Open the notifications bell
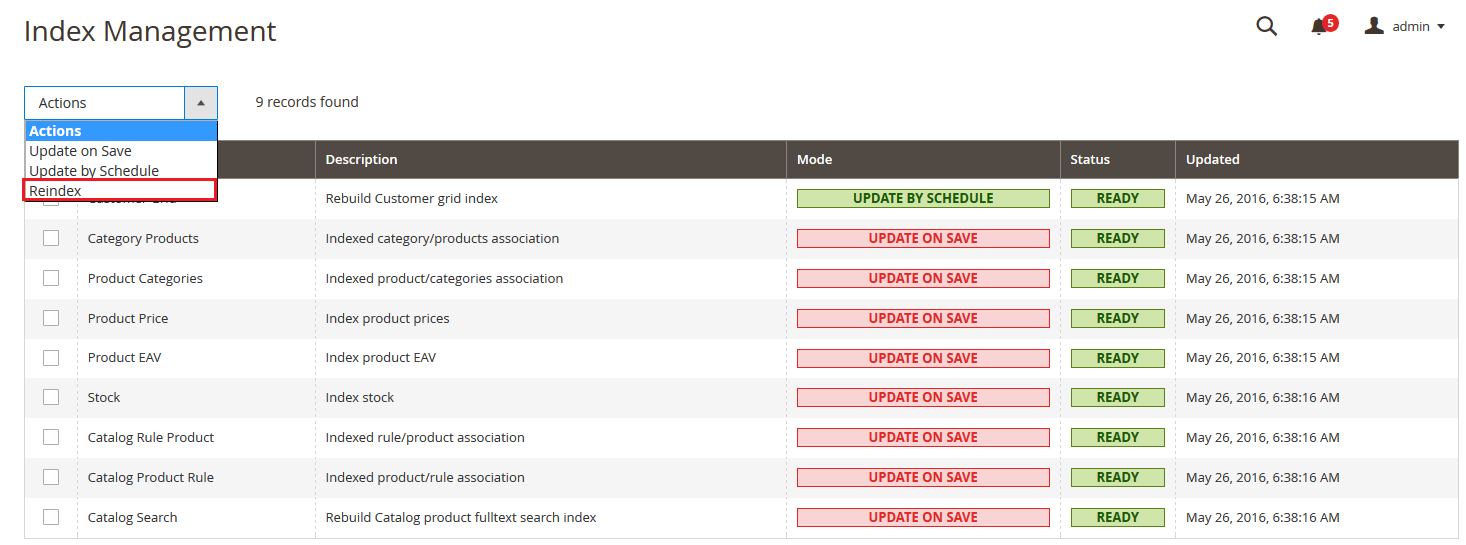The height and width of the screenshot is (545, 1466). [x=1319, y=27]
